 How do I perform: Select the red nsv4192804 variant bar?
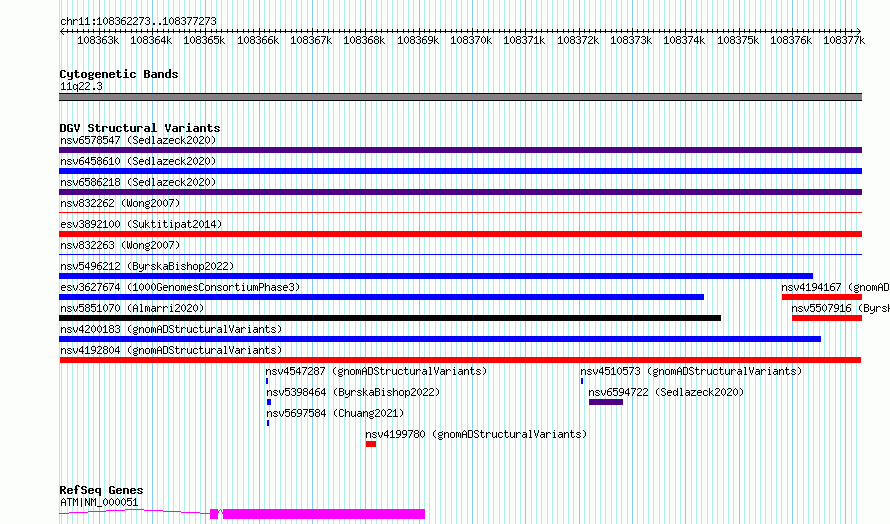tap(460, 360)
